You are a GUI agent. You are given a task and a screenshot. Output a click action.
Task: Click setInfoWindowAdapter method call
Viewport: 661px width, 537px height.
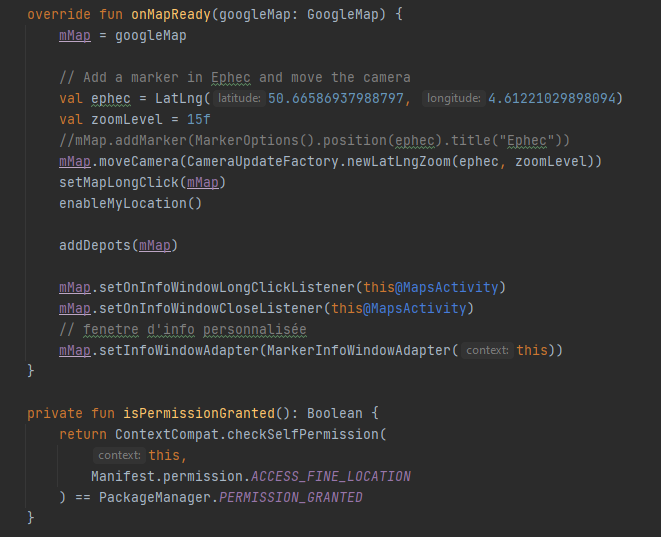point(179,351)
